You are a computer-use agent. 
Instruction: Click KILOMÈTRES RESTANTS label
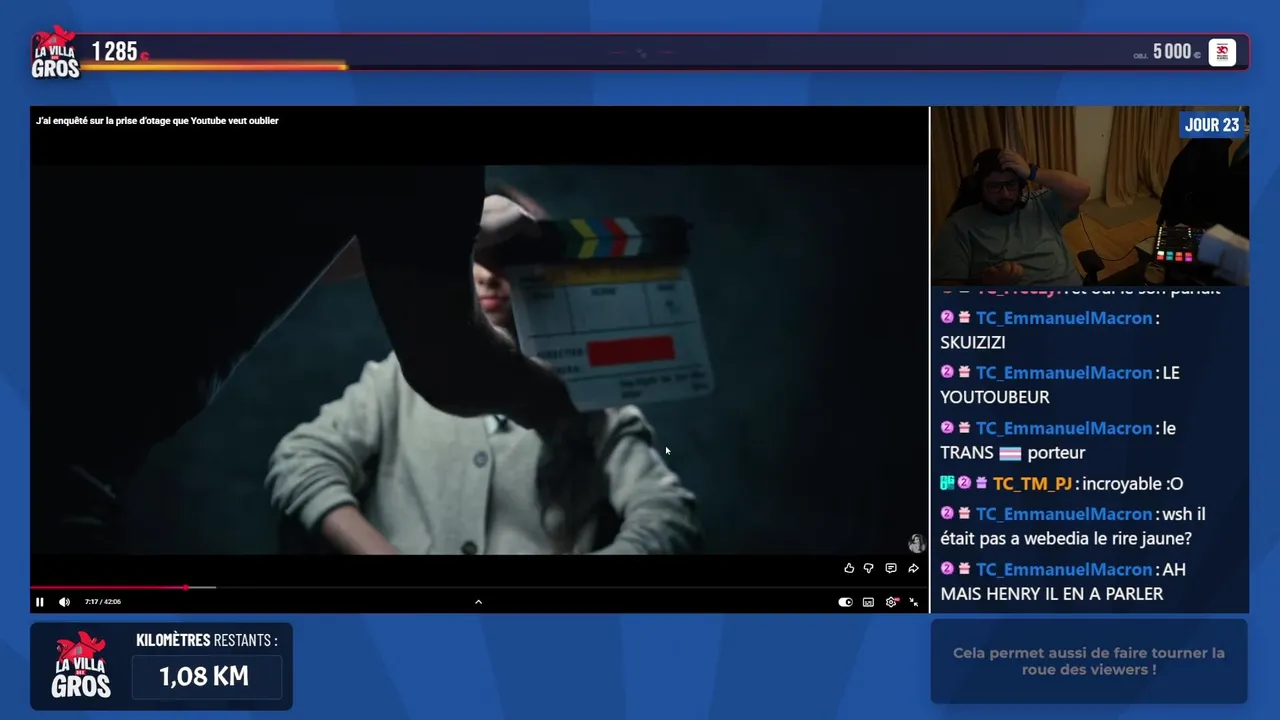point(207,640)
